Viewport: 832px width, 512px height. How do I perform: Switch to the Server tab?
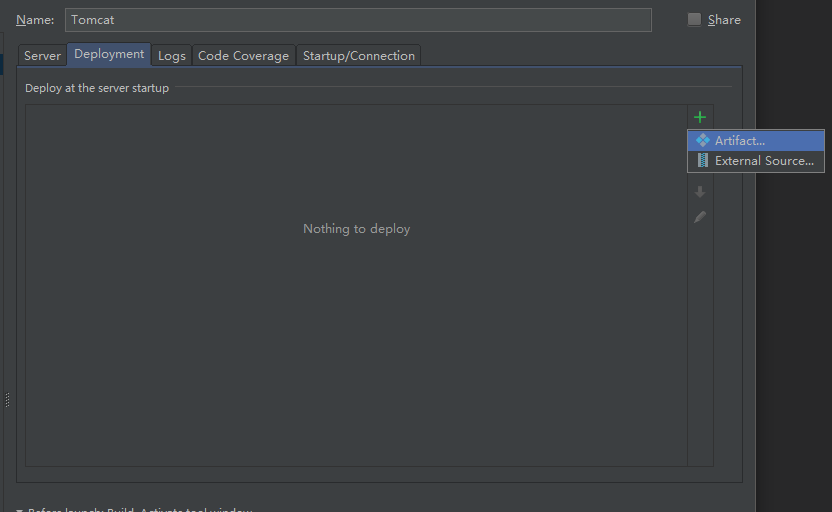click(x=42, y=56)
